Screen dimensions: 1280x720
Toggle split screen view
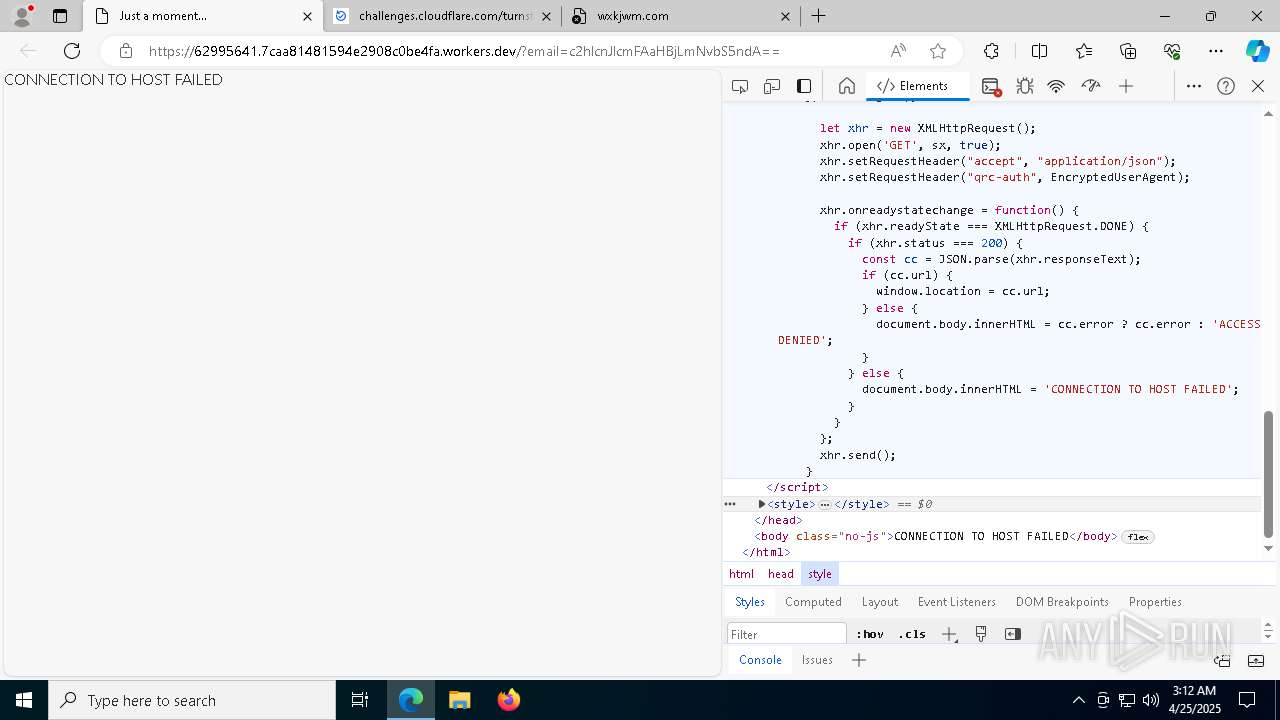(1039, 51)
